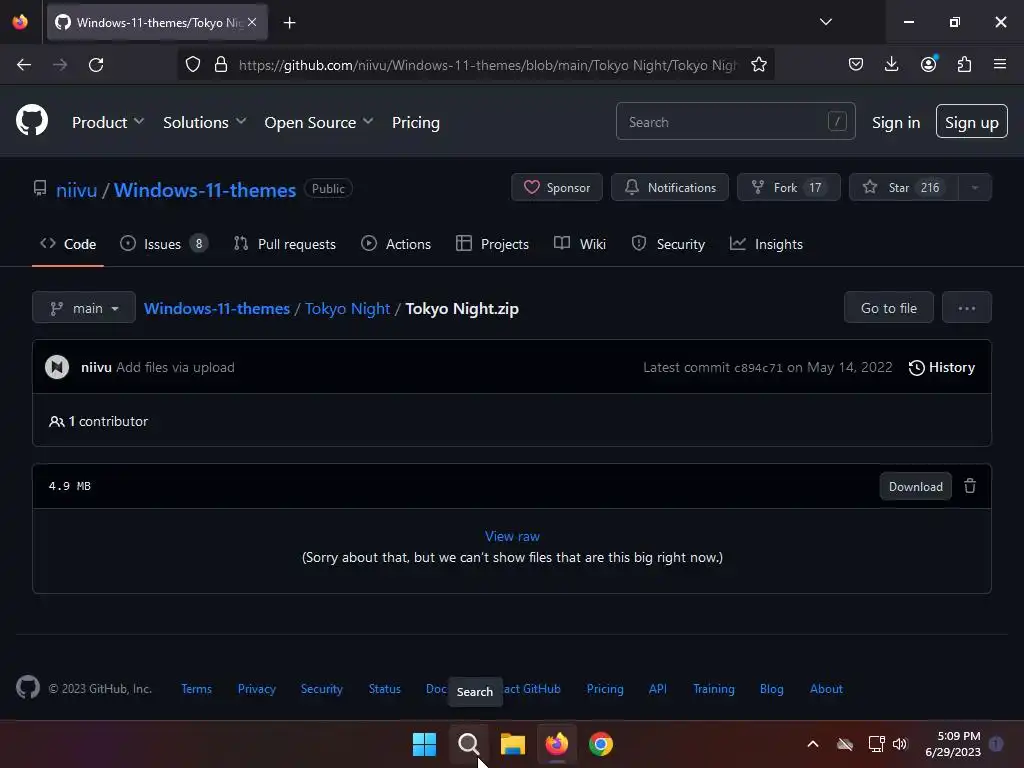Open the Issues tab

pos(163,244)
